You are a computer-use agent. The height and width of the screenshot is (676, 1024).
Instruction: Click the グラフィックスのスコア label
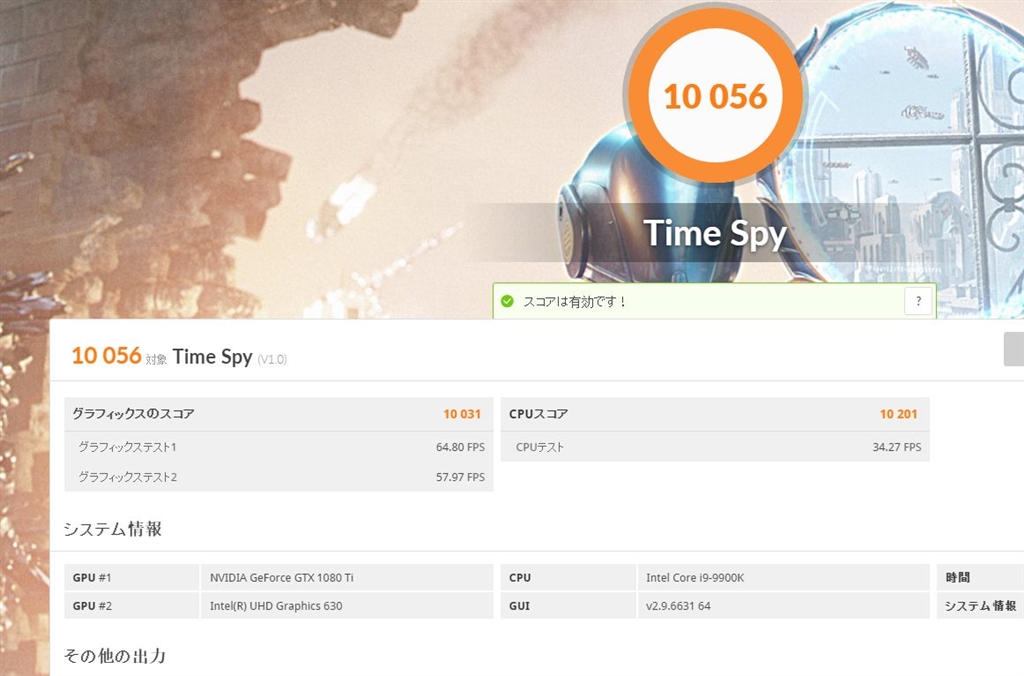pos(133,413)
